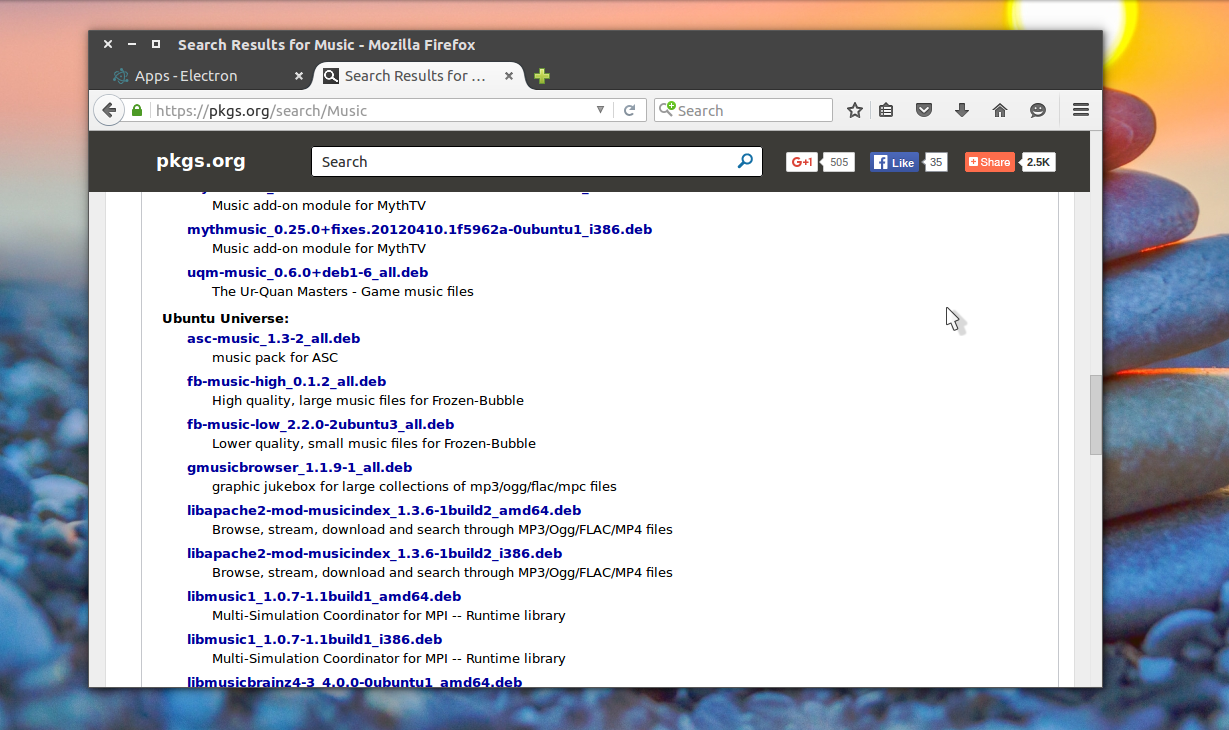This screenshot has width=1229, height=730.
Task: Open the downloads arrow icon
Action: click(x=962, y=110)
